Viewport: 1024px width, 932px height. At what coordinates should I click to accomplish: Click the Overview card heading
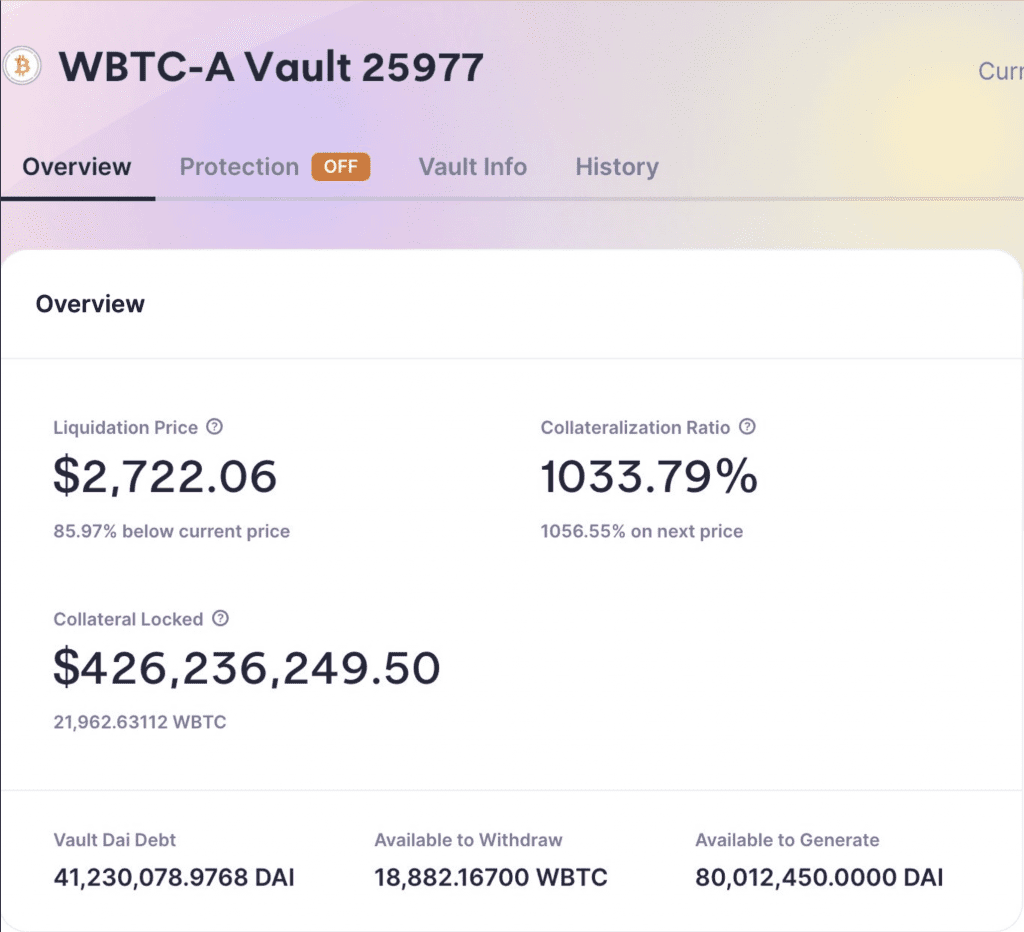point(90,304)
